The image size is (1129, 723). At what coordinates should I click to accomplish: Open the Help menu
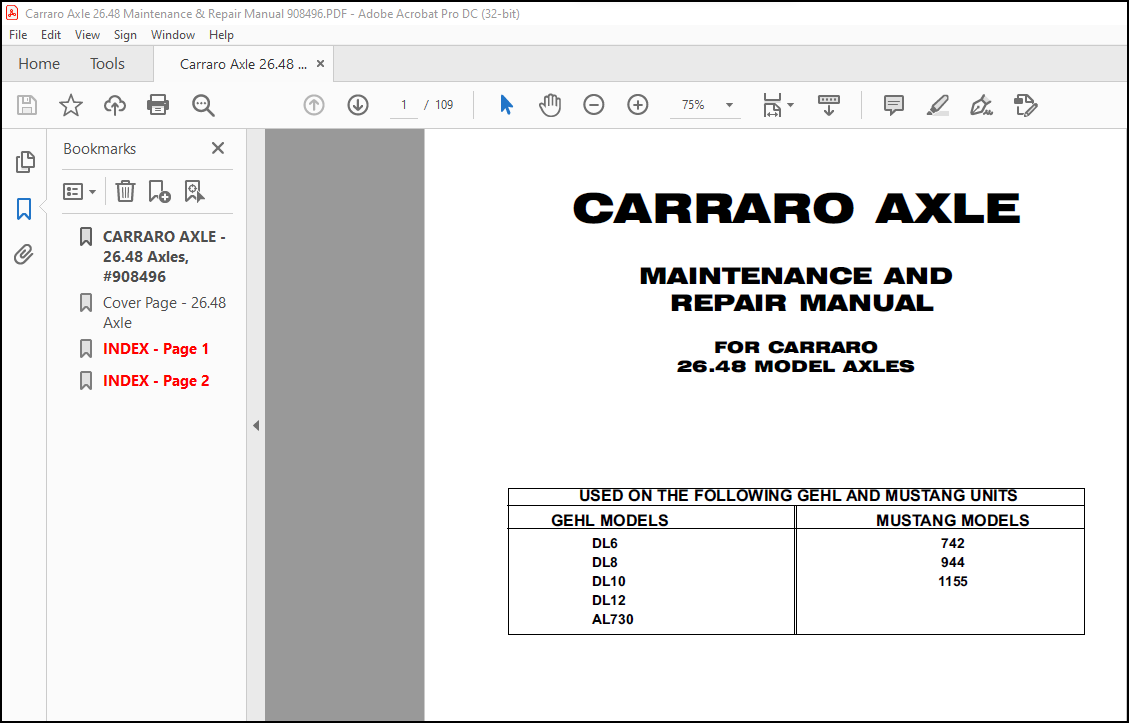point(221,35)
